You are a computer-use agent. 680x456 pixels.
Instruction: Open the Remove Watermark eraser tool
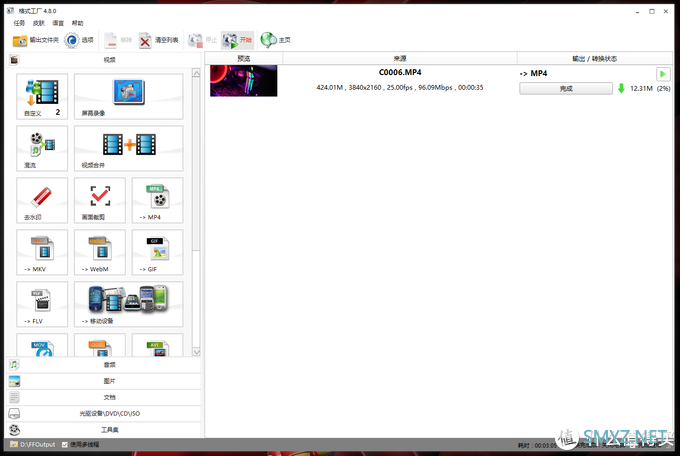tap(42, 200)
